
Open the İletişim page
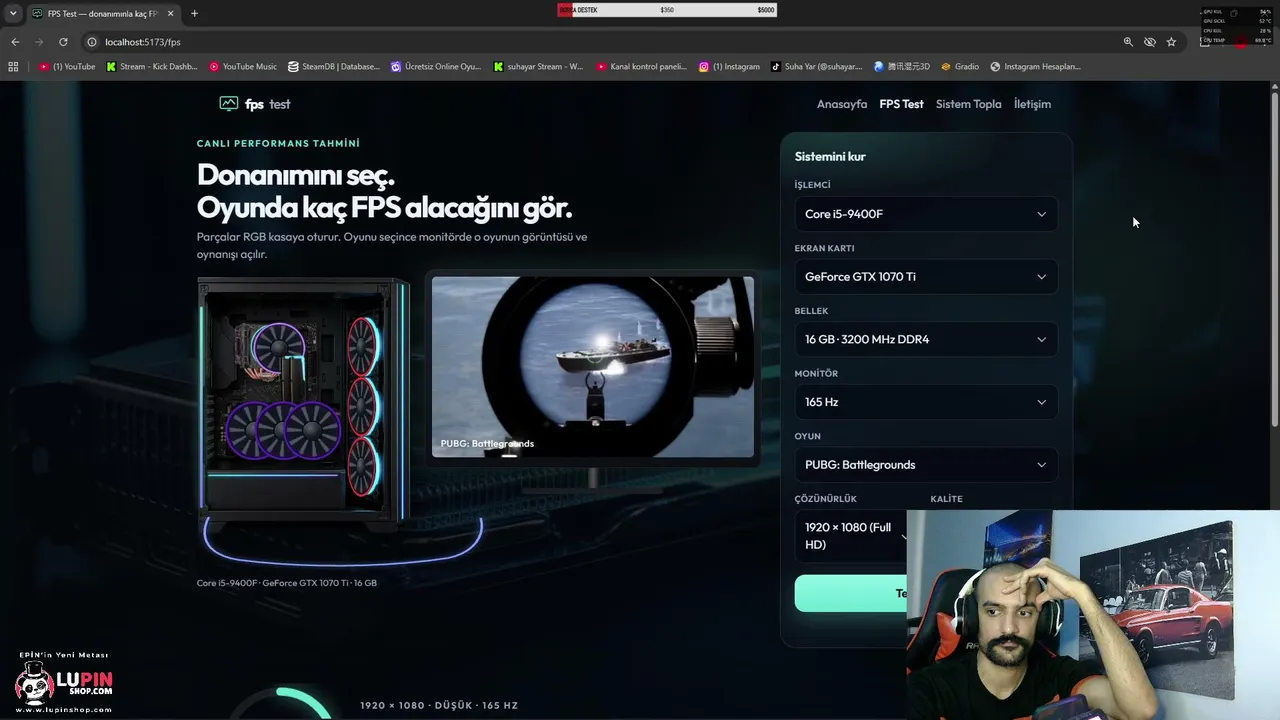(x=1032, y=104)
